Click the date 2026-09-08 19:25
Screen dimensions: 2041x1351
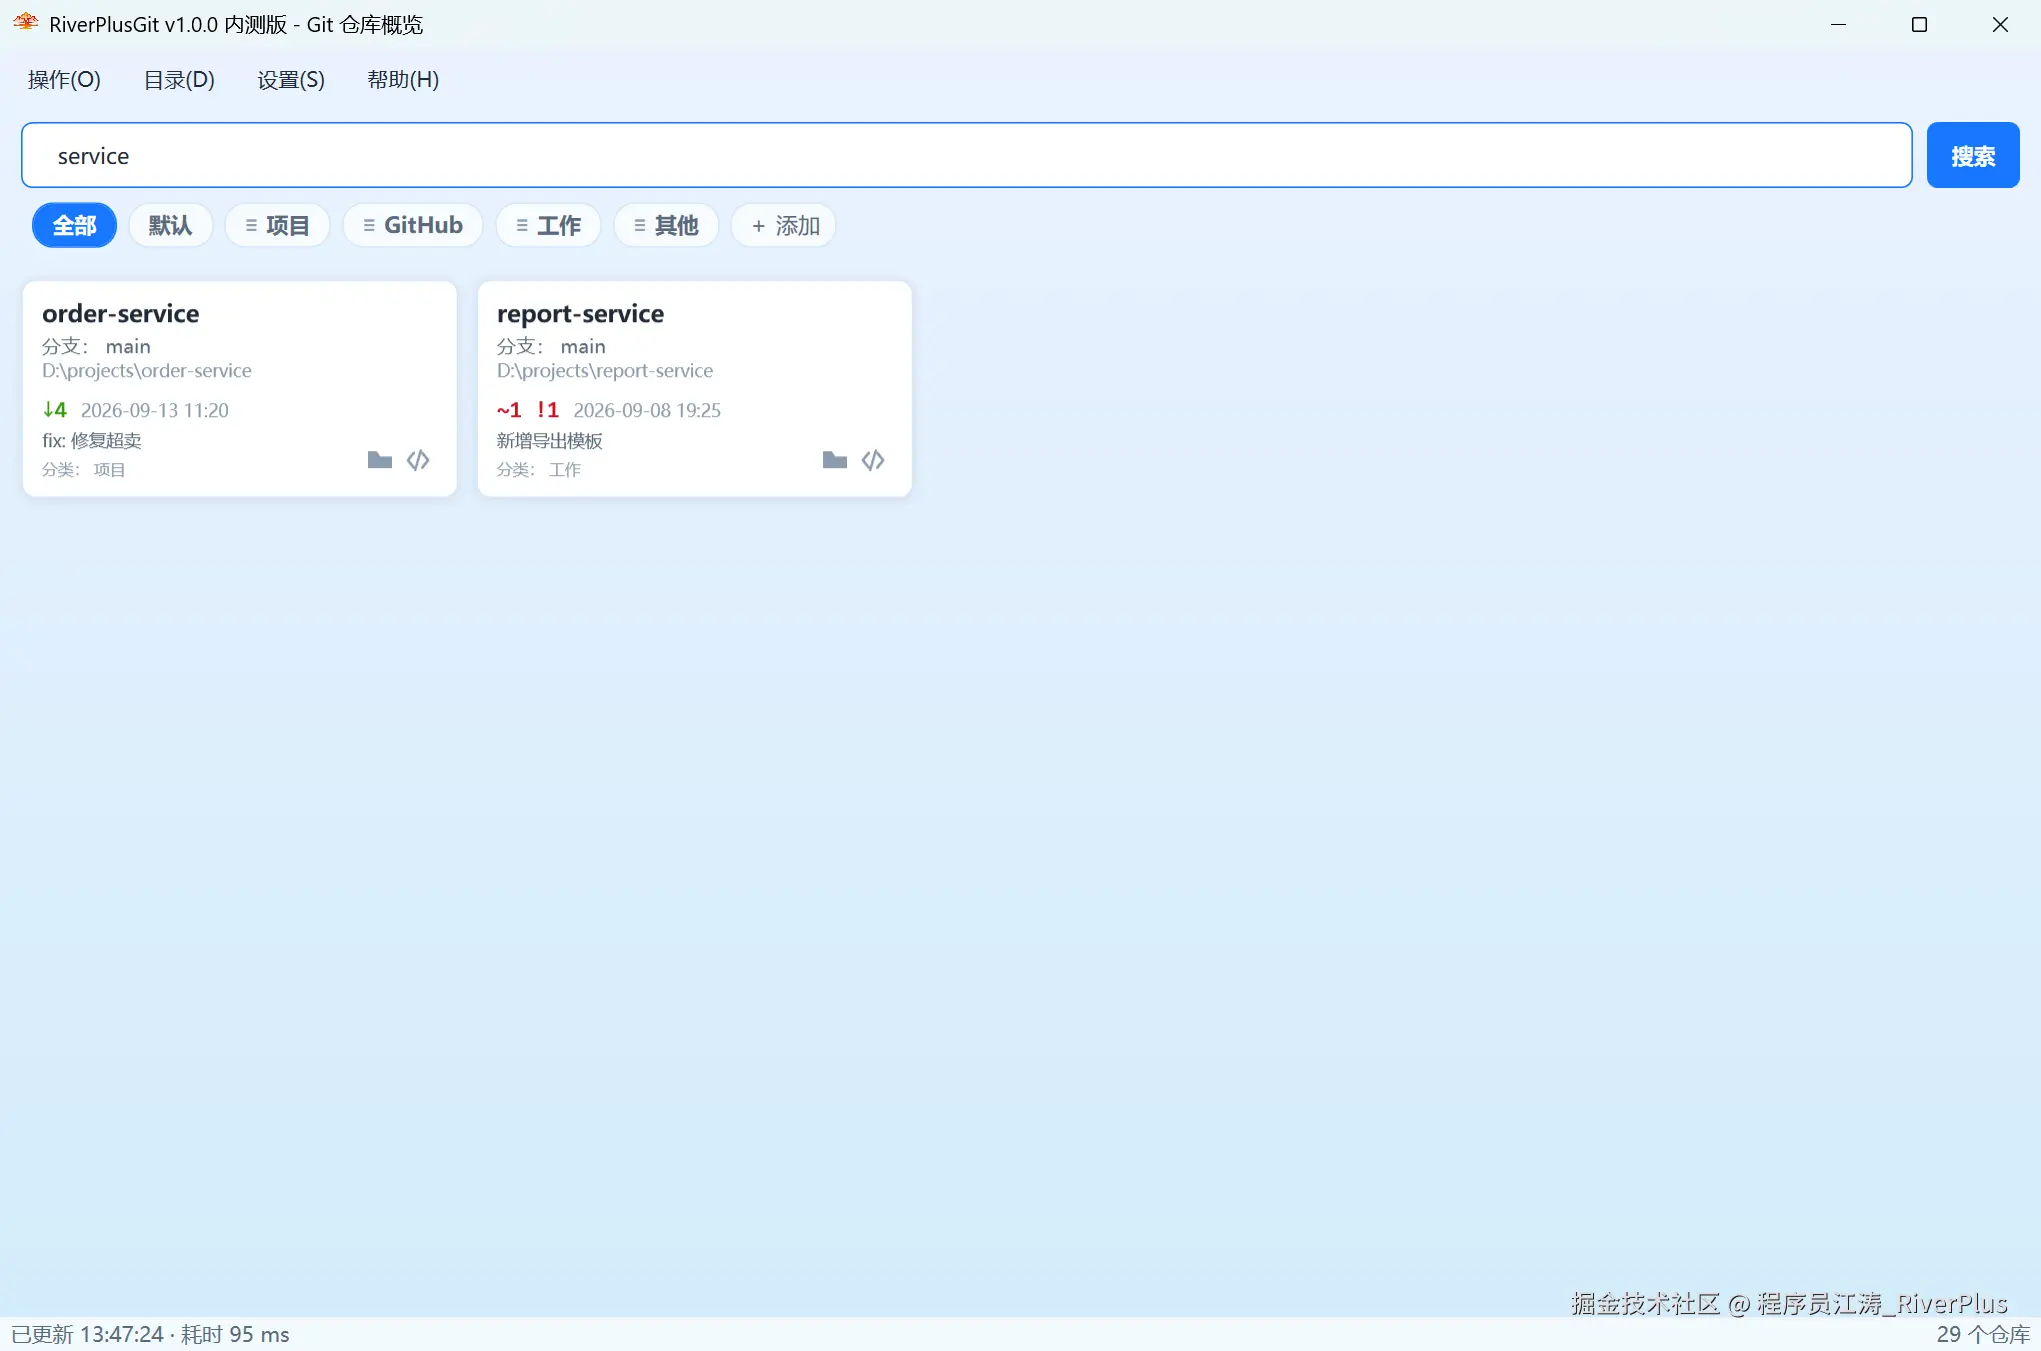647,410
